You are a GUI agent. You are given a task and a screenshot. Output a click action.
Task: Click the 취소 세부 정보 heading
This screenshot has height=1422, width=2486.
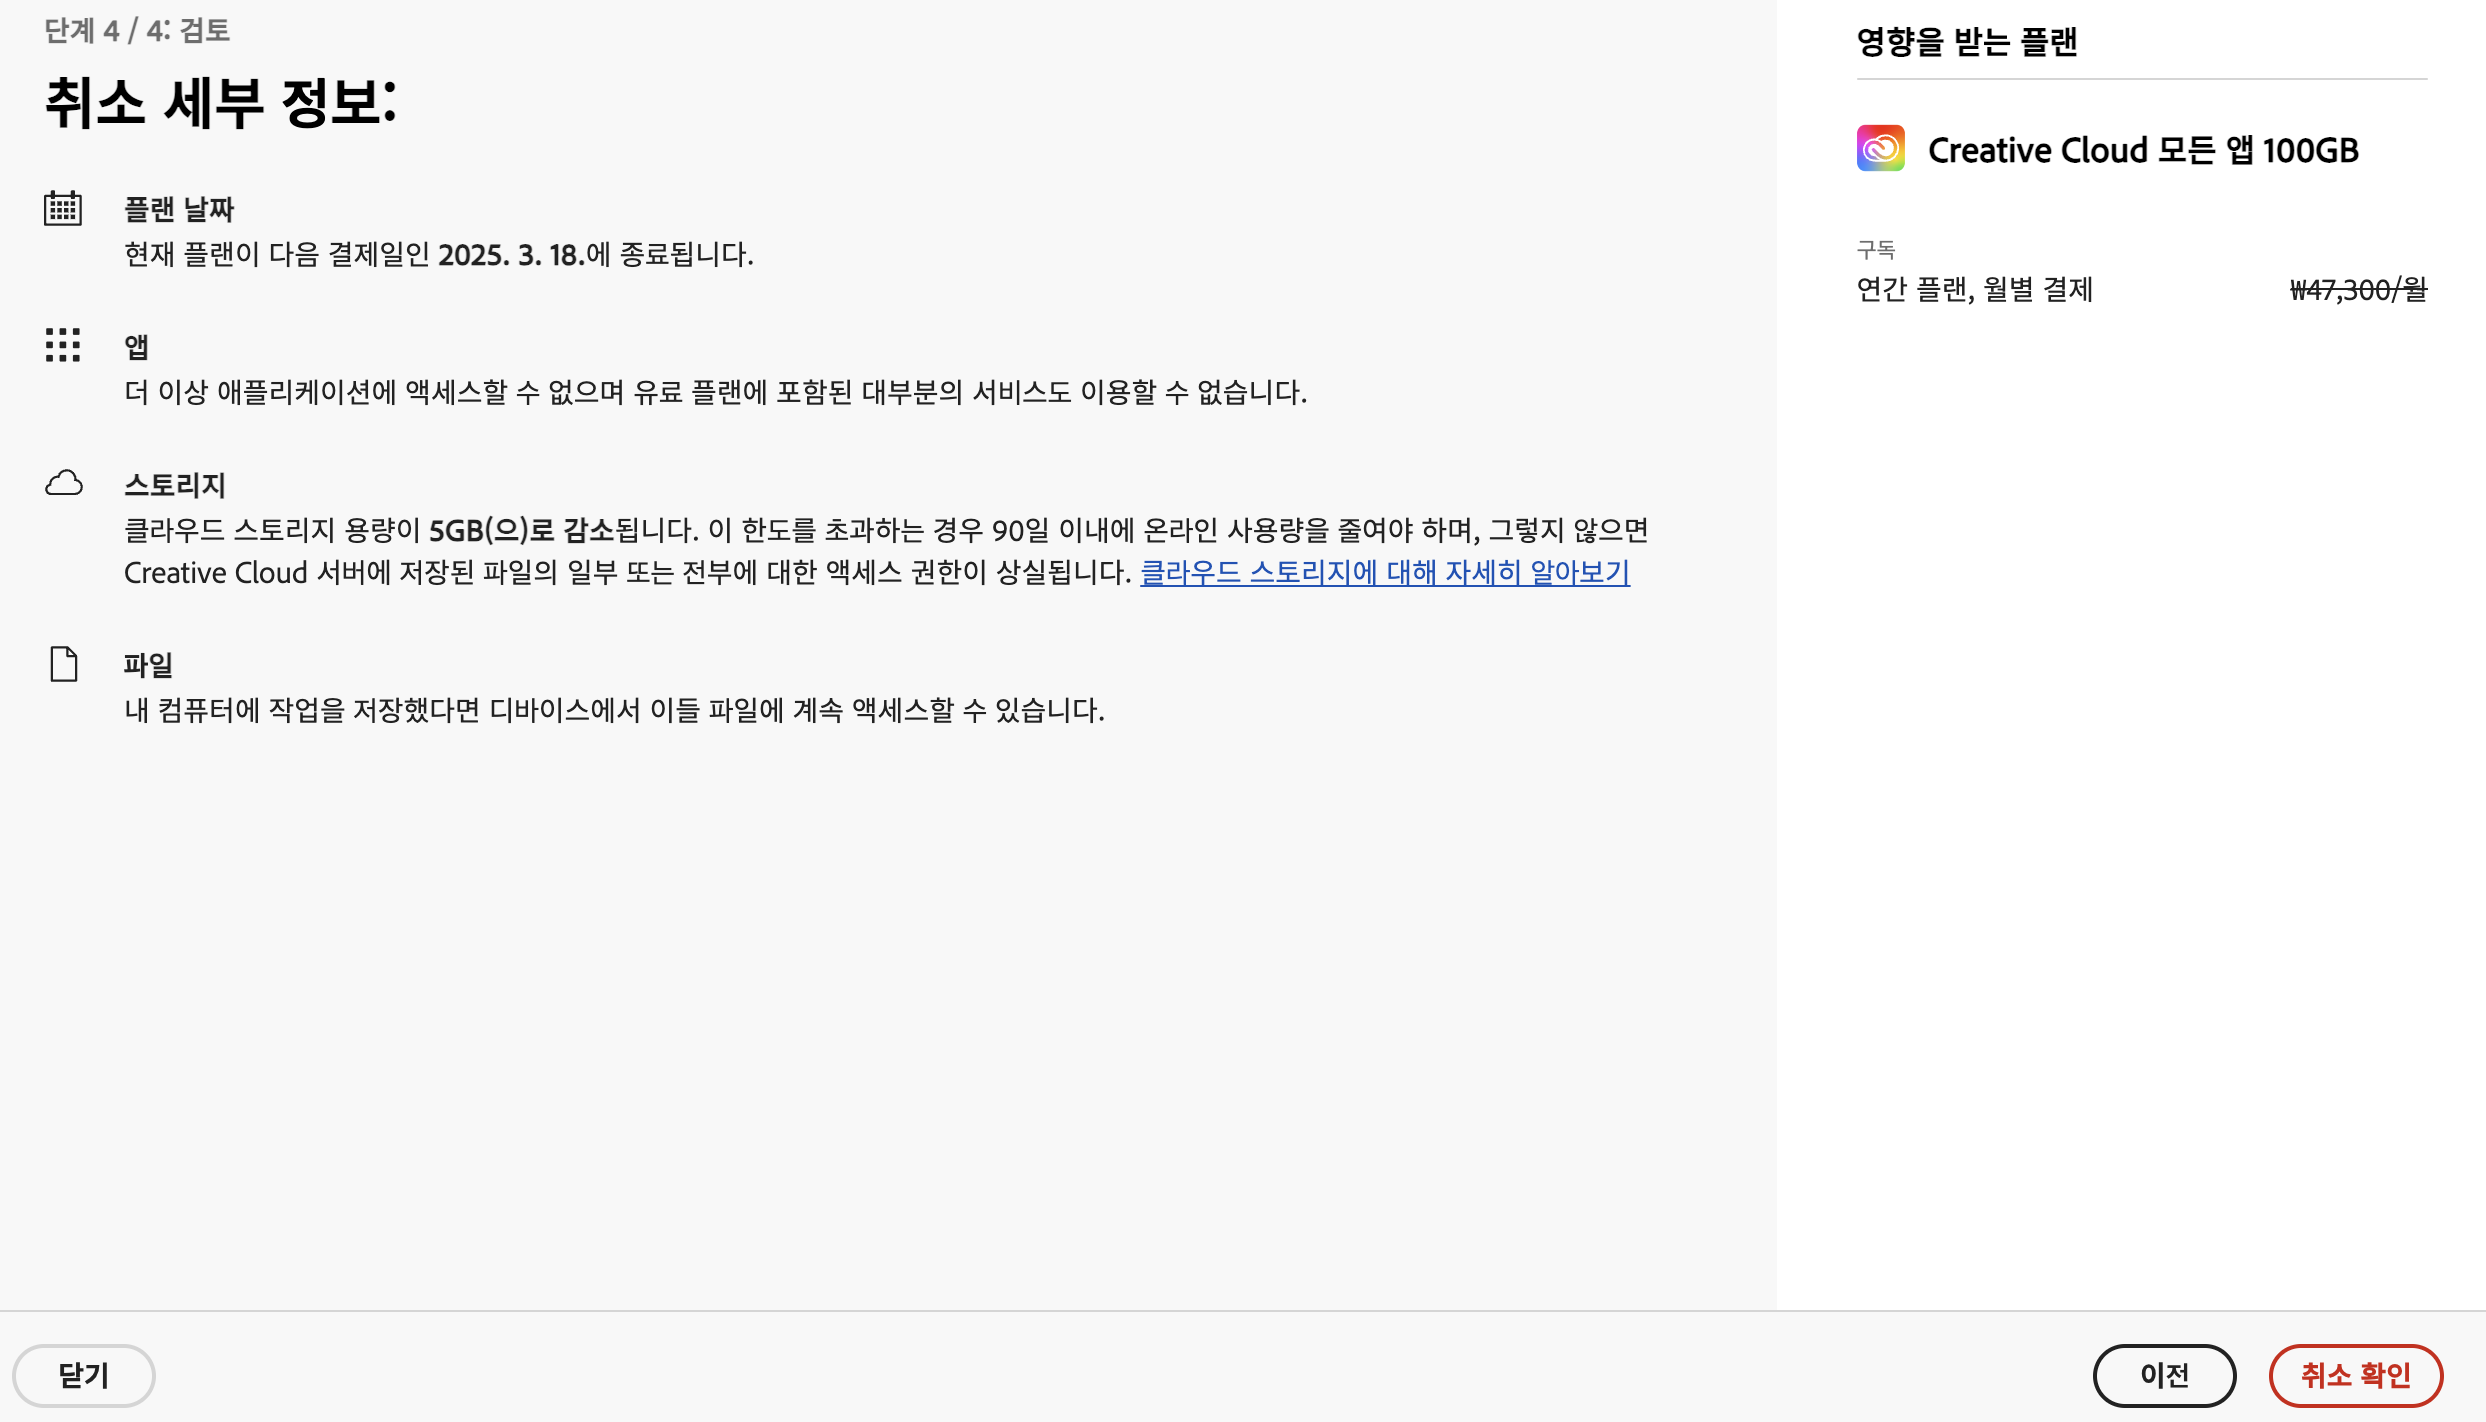pyautogui.click(x=221, y=103)
